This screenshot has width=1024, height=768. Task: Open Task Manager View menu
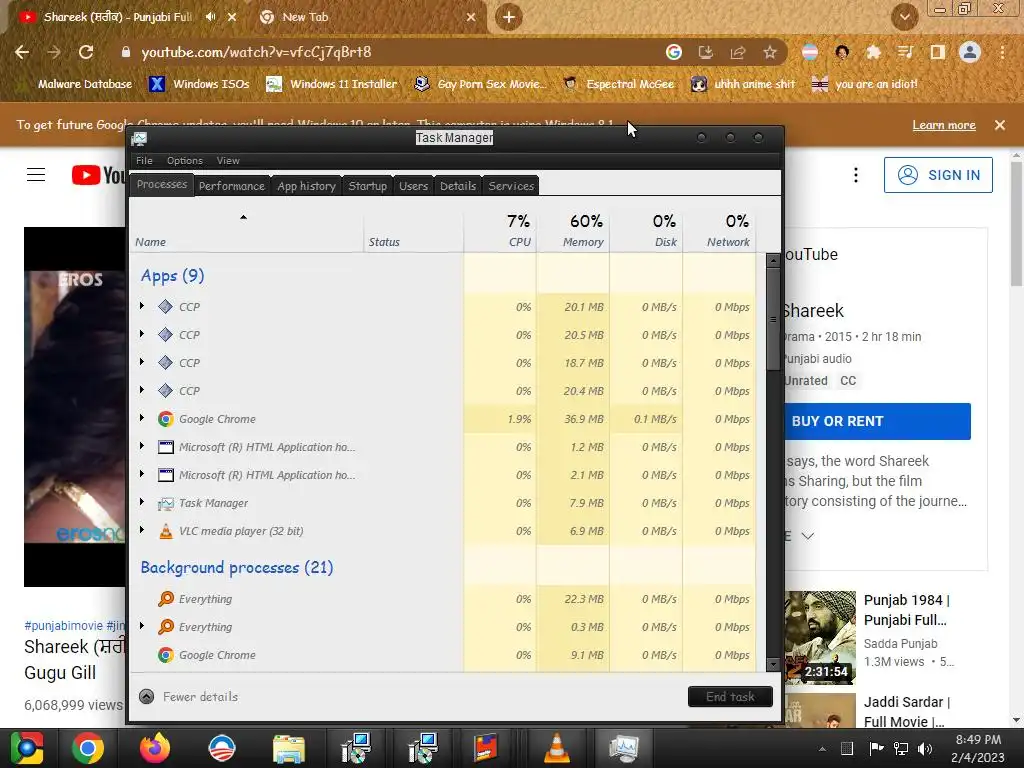228,161
